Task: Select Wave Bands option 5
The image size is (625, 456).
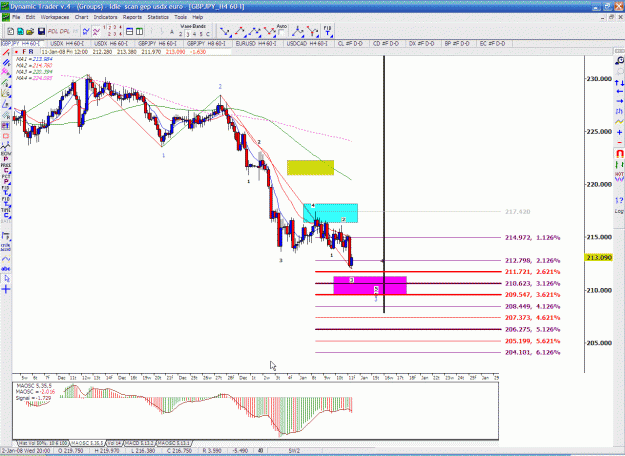Action: tap(201, 34)
